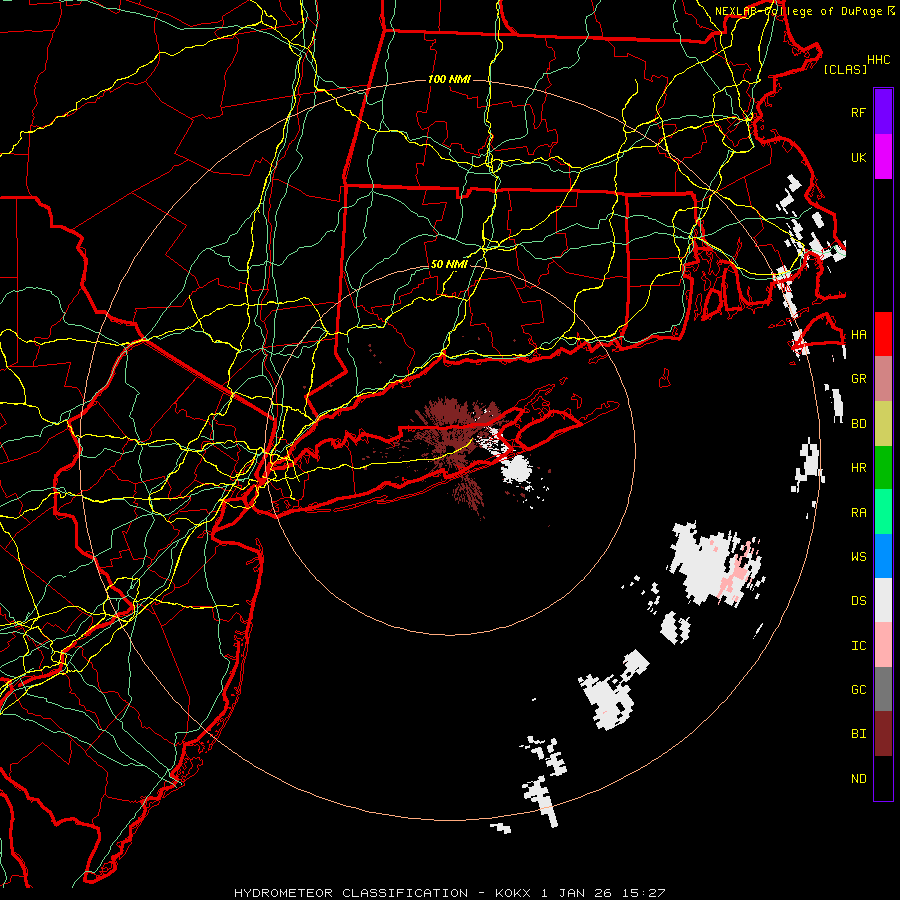Select the "WS" legend label

pyautogui.click(x=858, y=557)
